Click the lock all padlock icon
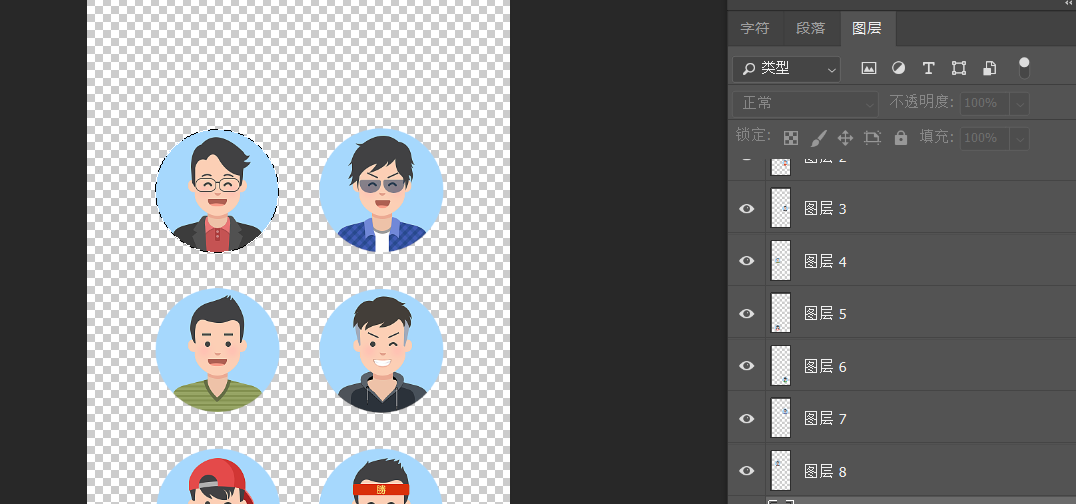This screenshot has height=504, width=1076. pos(901,138)
